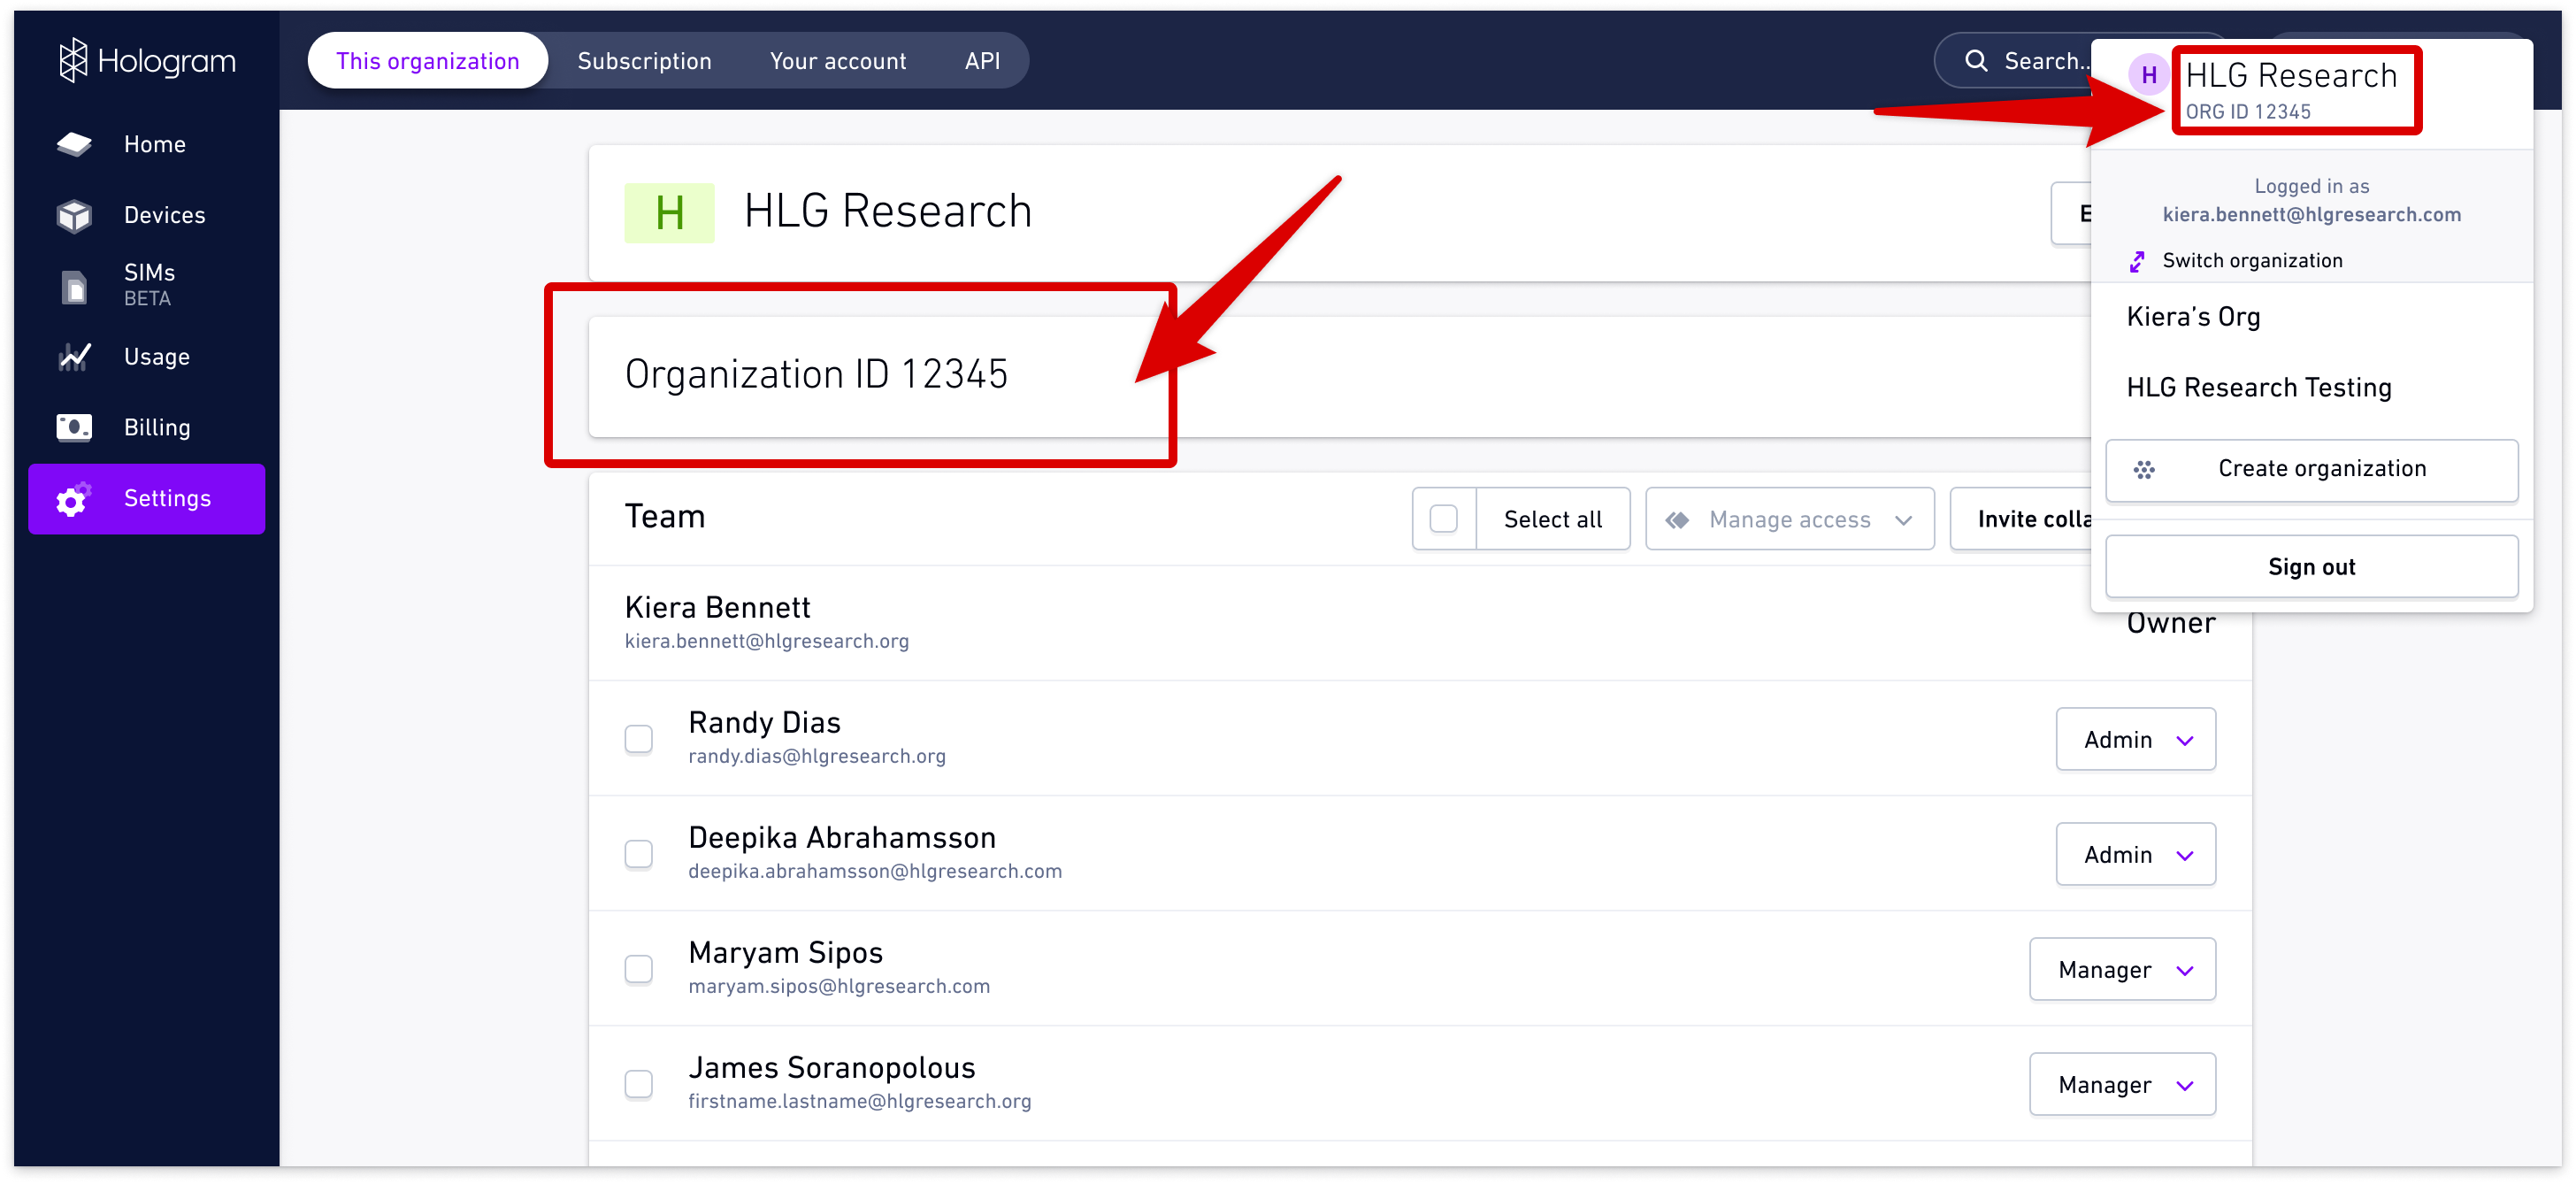Select HLG Research Testing organization
The width and height of the screenshot is (2576, 1184).
coord(2260,387)
